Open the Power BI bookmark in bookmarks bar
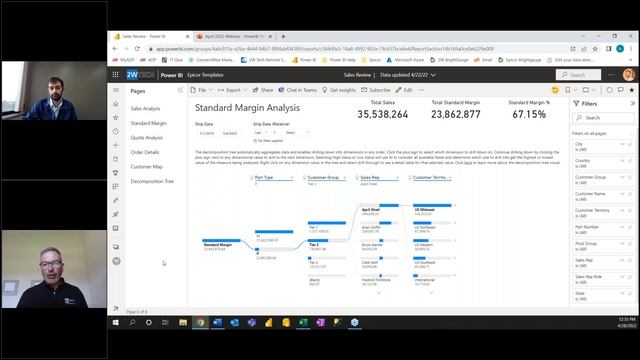Screen dimensions: 640x360 (x=304, y=60)
